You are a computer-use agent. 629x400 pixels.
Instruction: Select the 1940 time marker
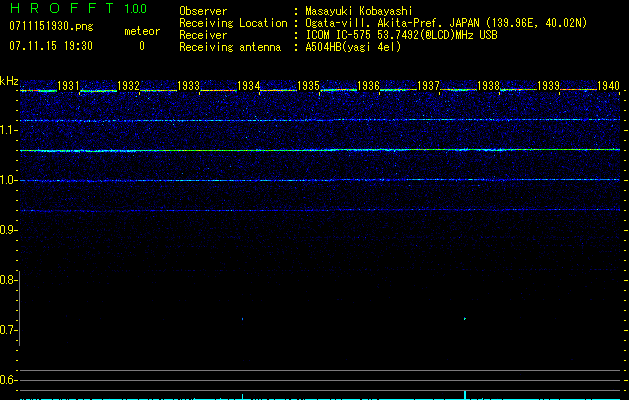pyautogui.click(x=608, y=86)
